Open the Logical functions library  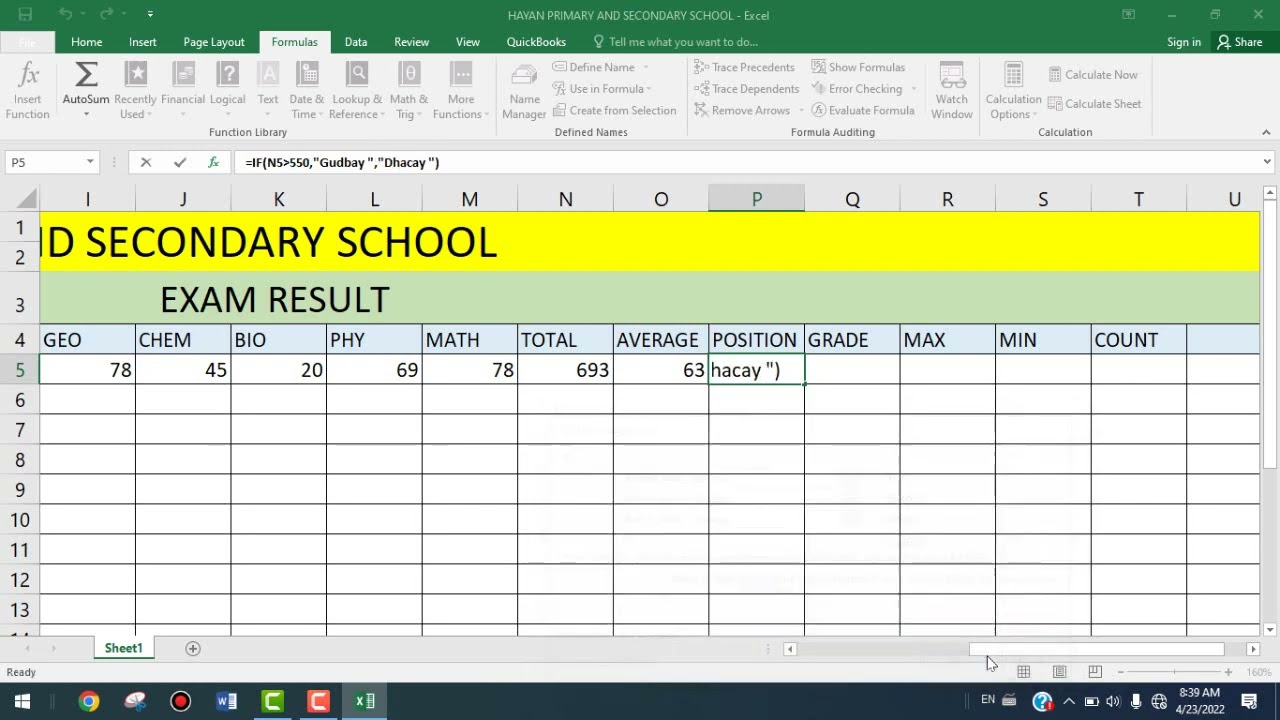228,90
